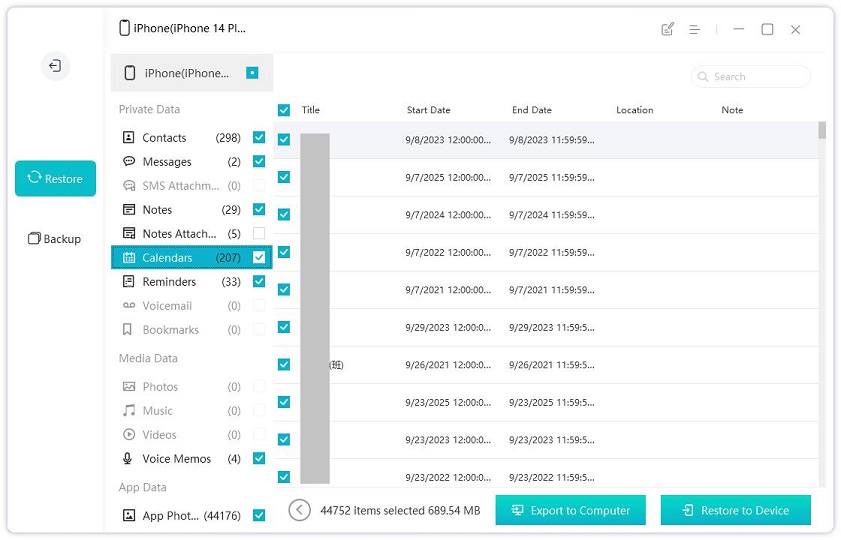Screen dimensions: 841x540
Task: Click the Search input field
Action: (x=755, y=76)
